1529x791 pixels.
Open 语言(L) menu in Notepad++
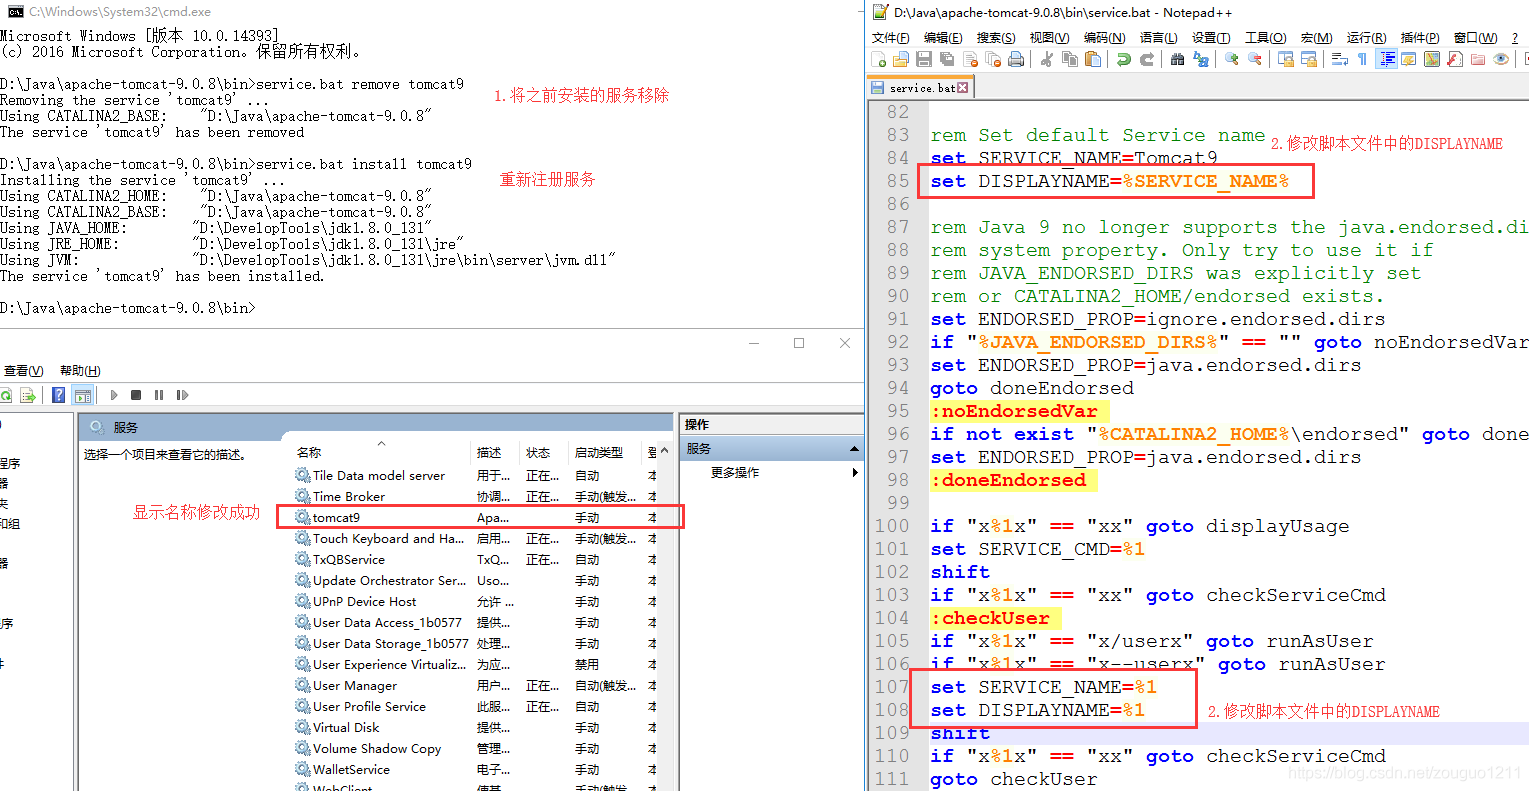click(1158, 38)
